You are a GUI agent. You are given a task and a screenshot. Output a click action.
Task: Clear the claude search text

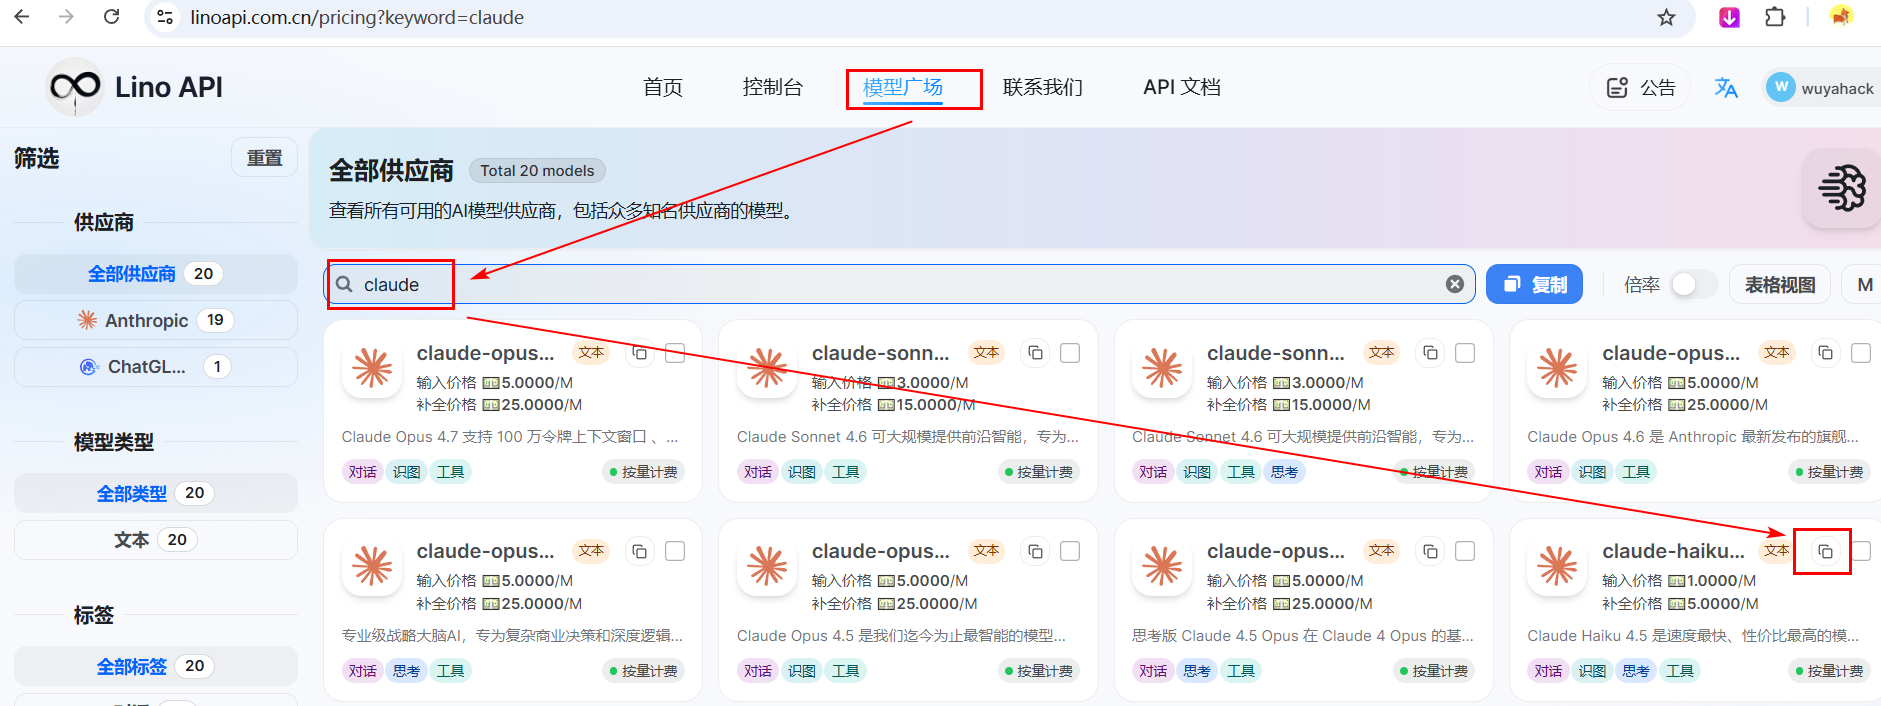pos(1454,284)
